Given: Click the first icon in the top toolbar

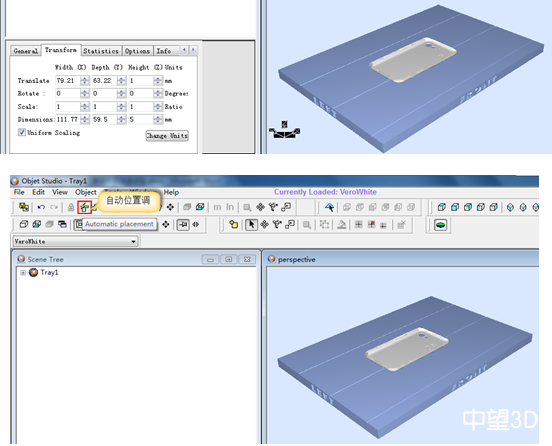Looking at the screenshot, I should coord(24,207).
